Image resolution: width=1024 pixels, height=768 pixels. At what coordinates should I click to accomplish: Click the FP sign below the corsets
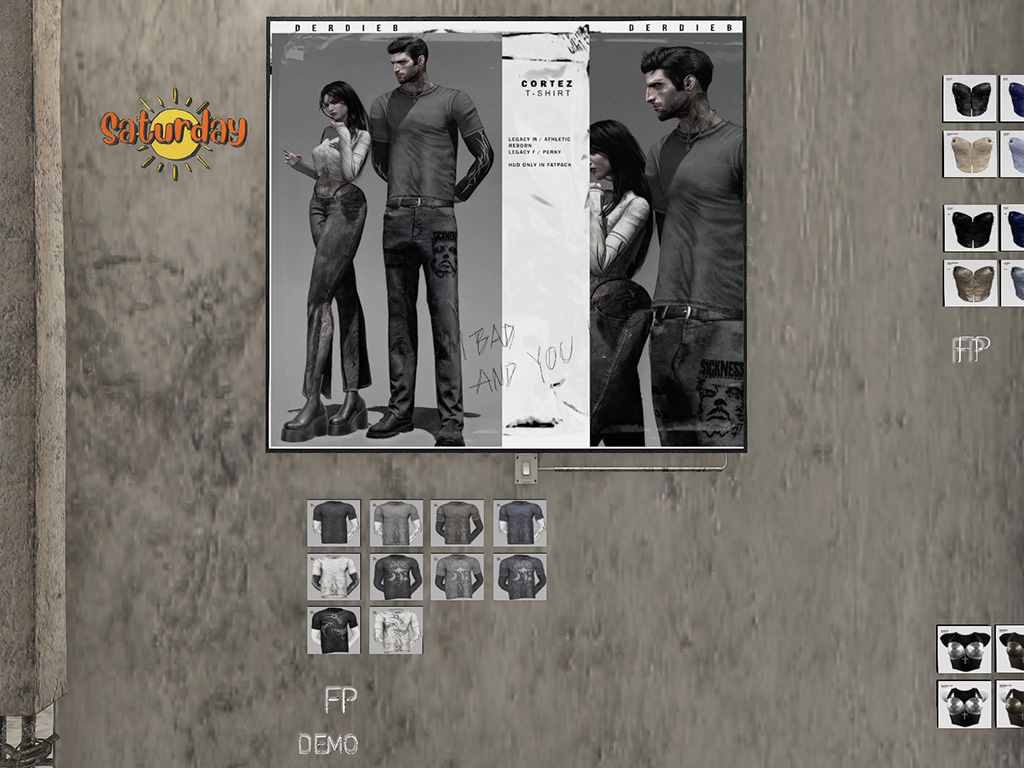click(x=970, y=348)
